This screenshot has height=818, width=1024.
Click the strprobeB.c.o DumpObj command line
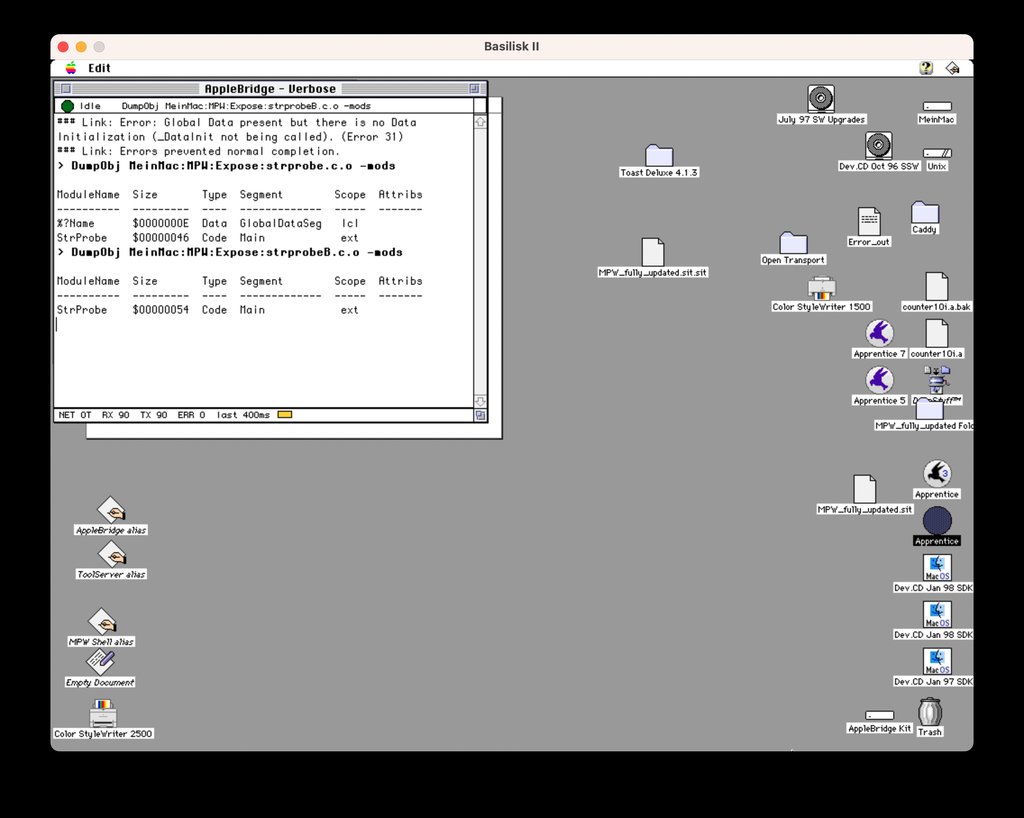coord(230,252)
